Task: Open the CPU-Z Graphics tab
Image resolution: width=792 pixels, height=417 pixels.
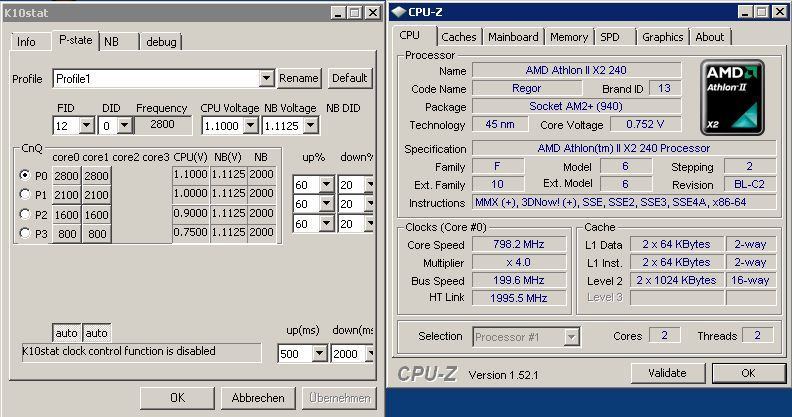Action: pos(663,37)
